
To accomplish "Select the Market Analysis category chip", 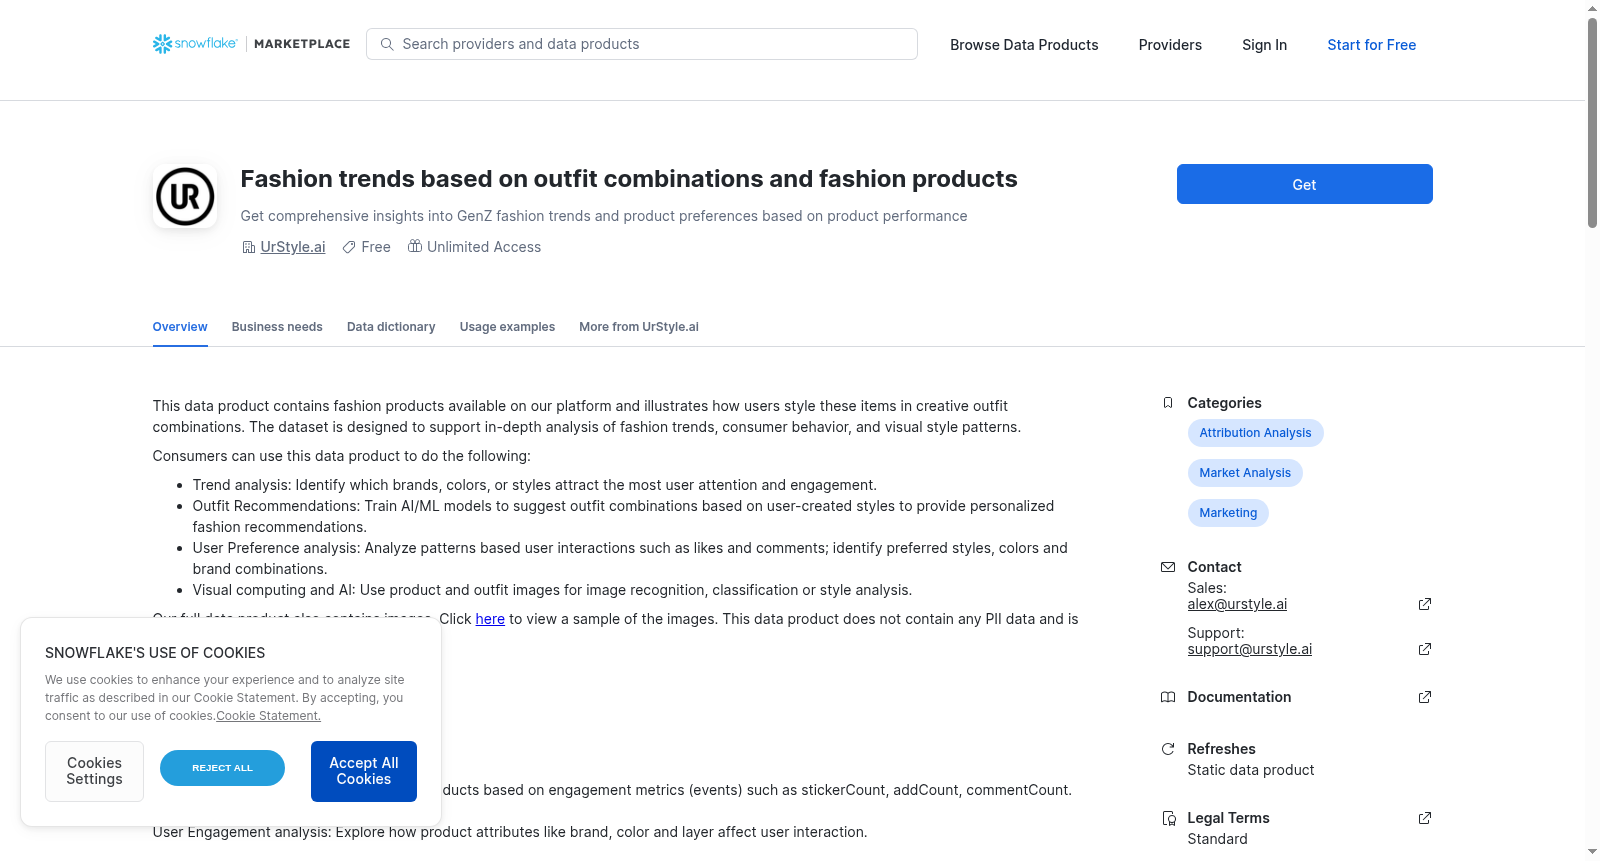I will [x=1245, y=473].
